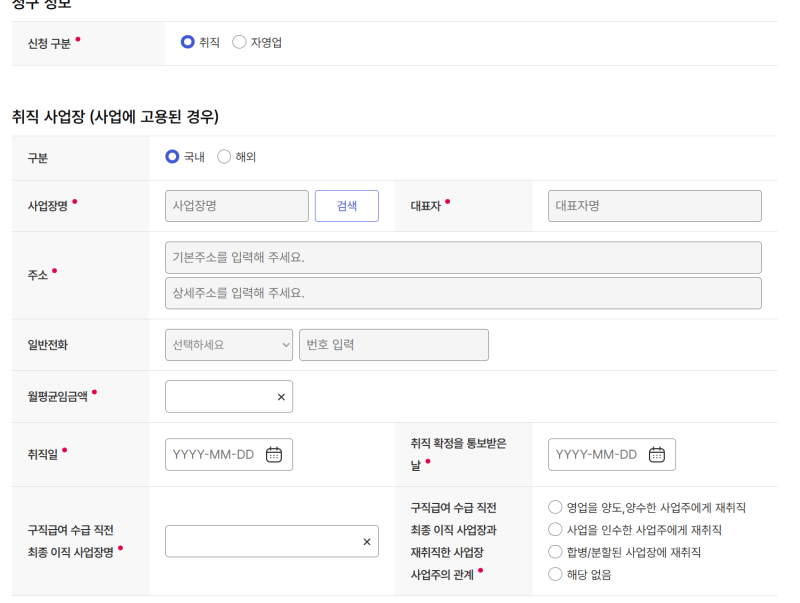
Task: Select 영업을 양도,양수한 사업주에게 재취직
Action: coord(555,507)
